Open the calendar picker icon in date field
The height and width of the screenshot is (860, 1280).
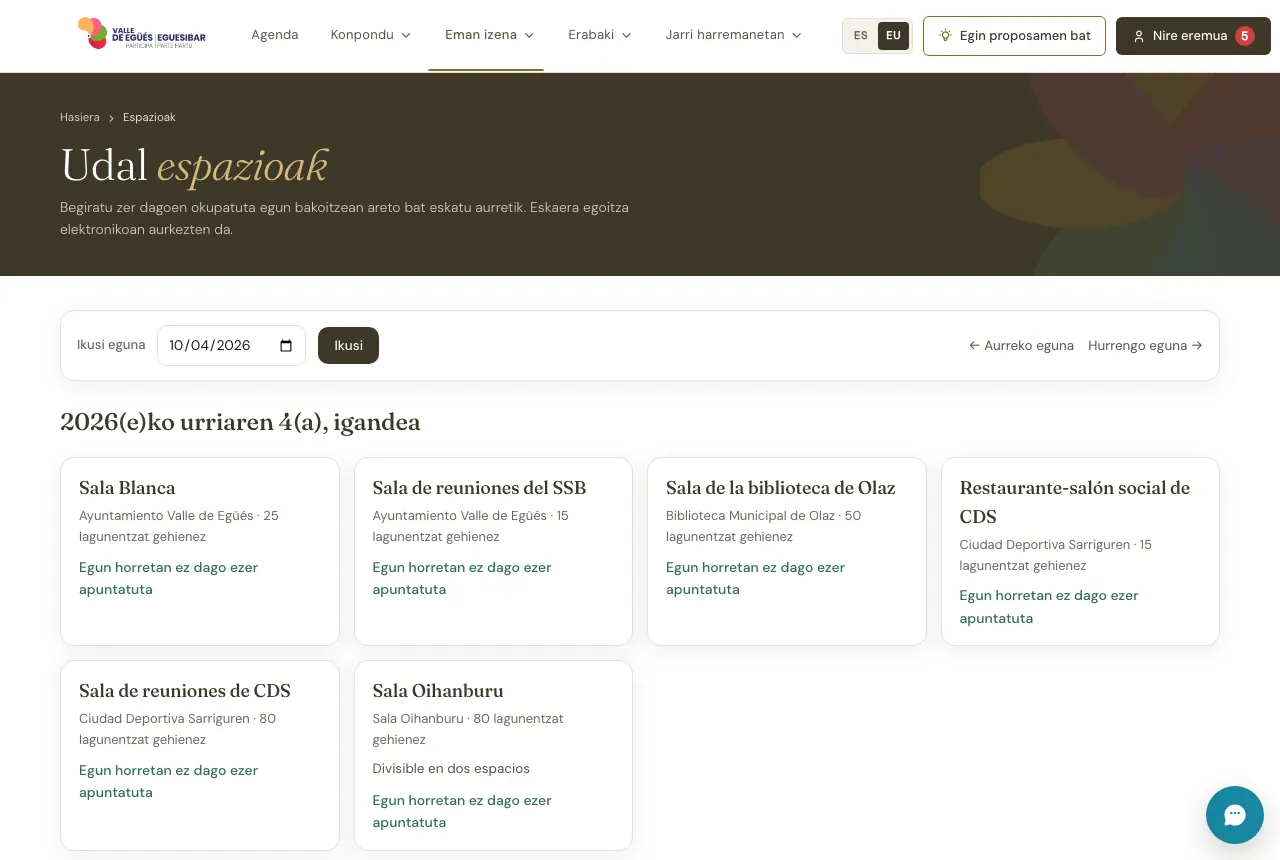tap(286, 345)
